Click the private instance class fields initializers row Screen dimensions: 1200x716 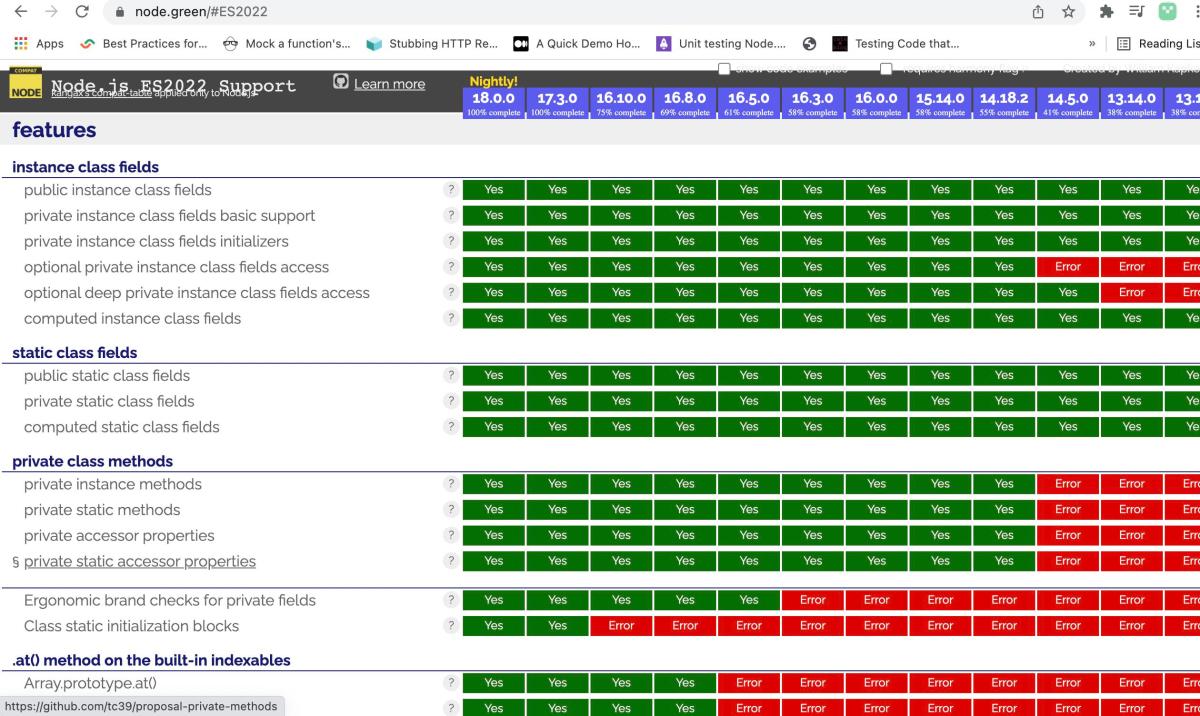point(156,241)
